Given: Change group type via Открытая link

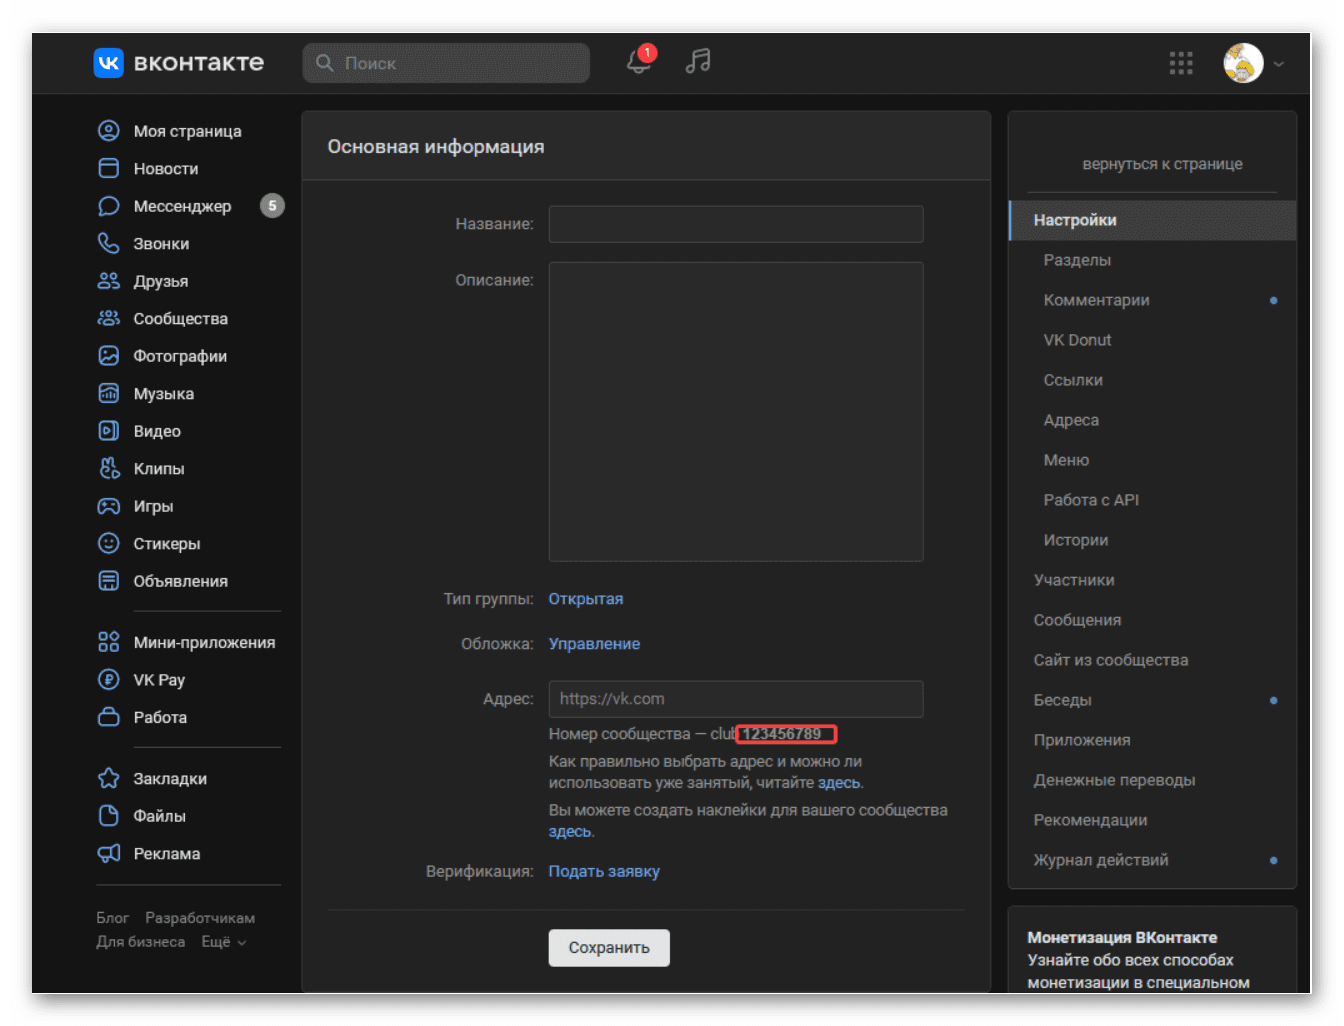Looking at the screenshot, I should tap(586, 599).
